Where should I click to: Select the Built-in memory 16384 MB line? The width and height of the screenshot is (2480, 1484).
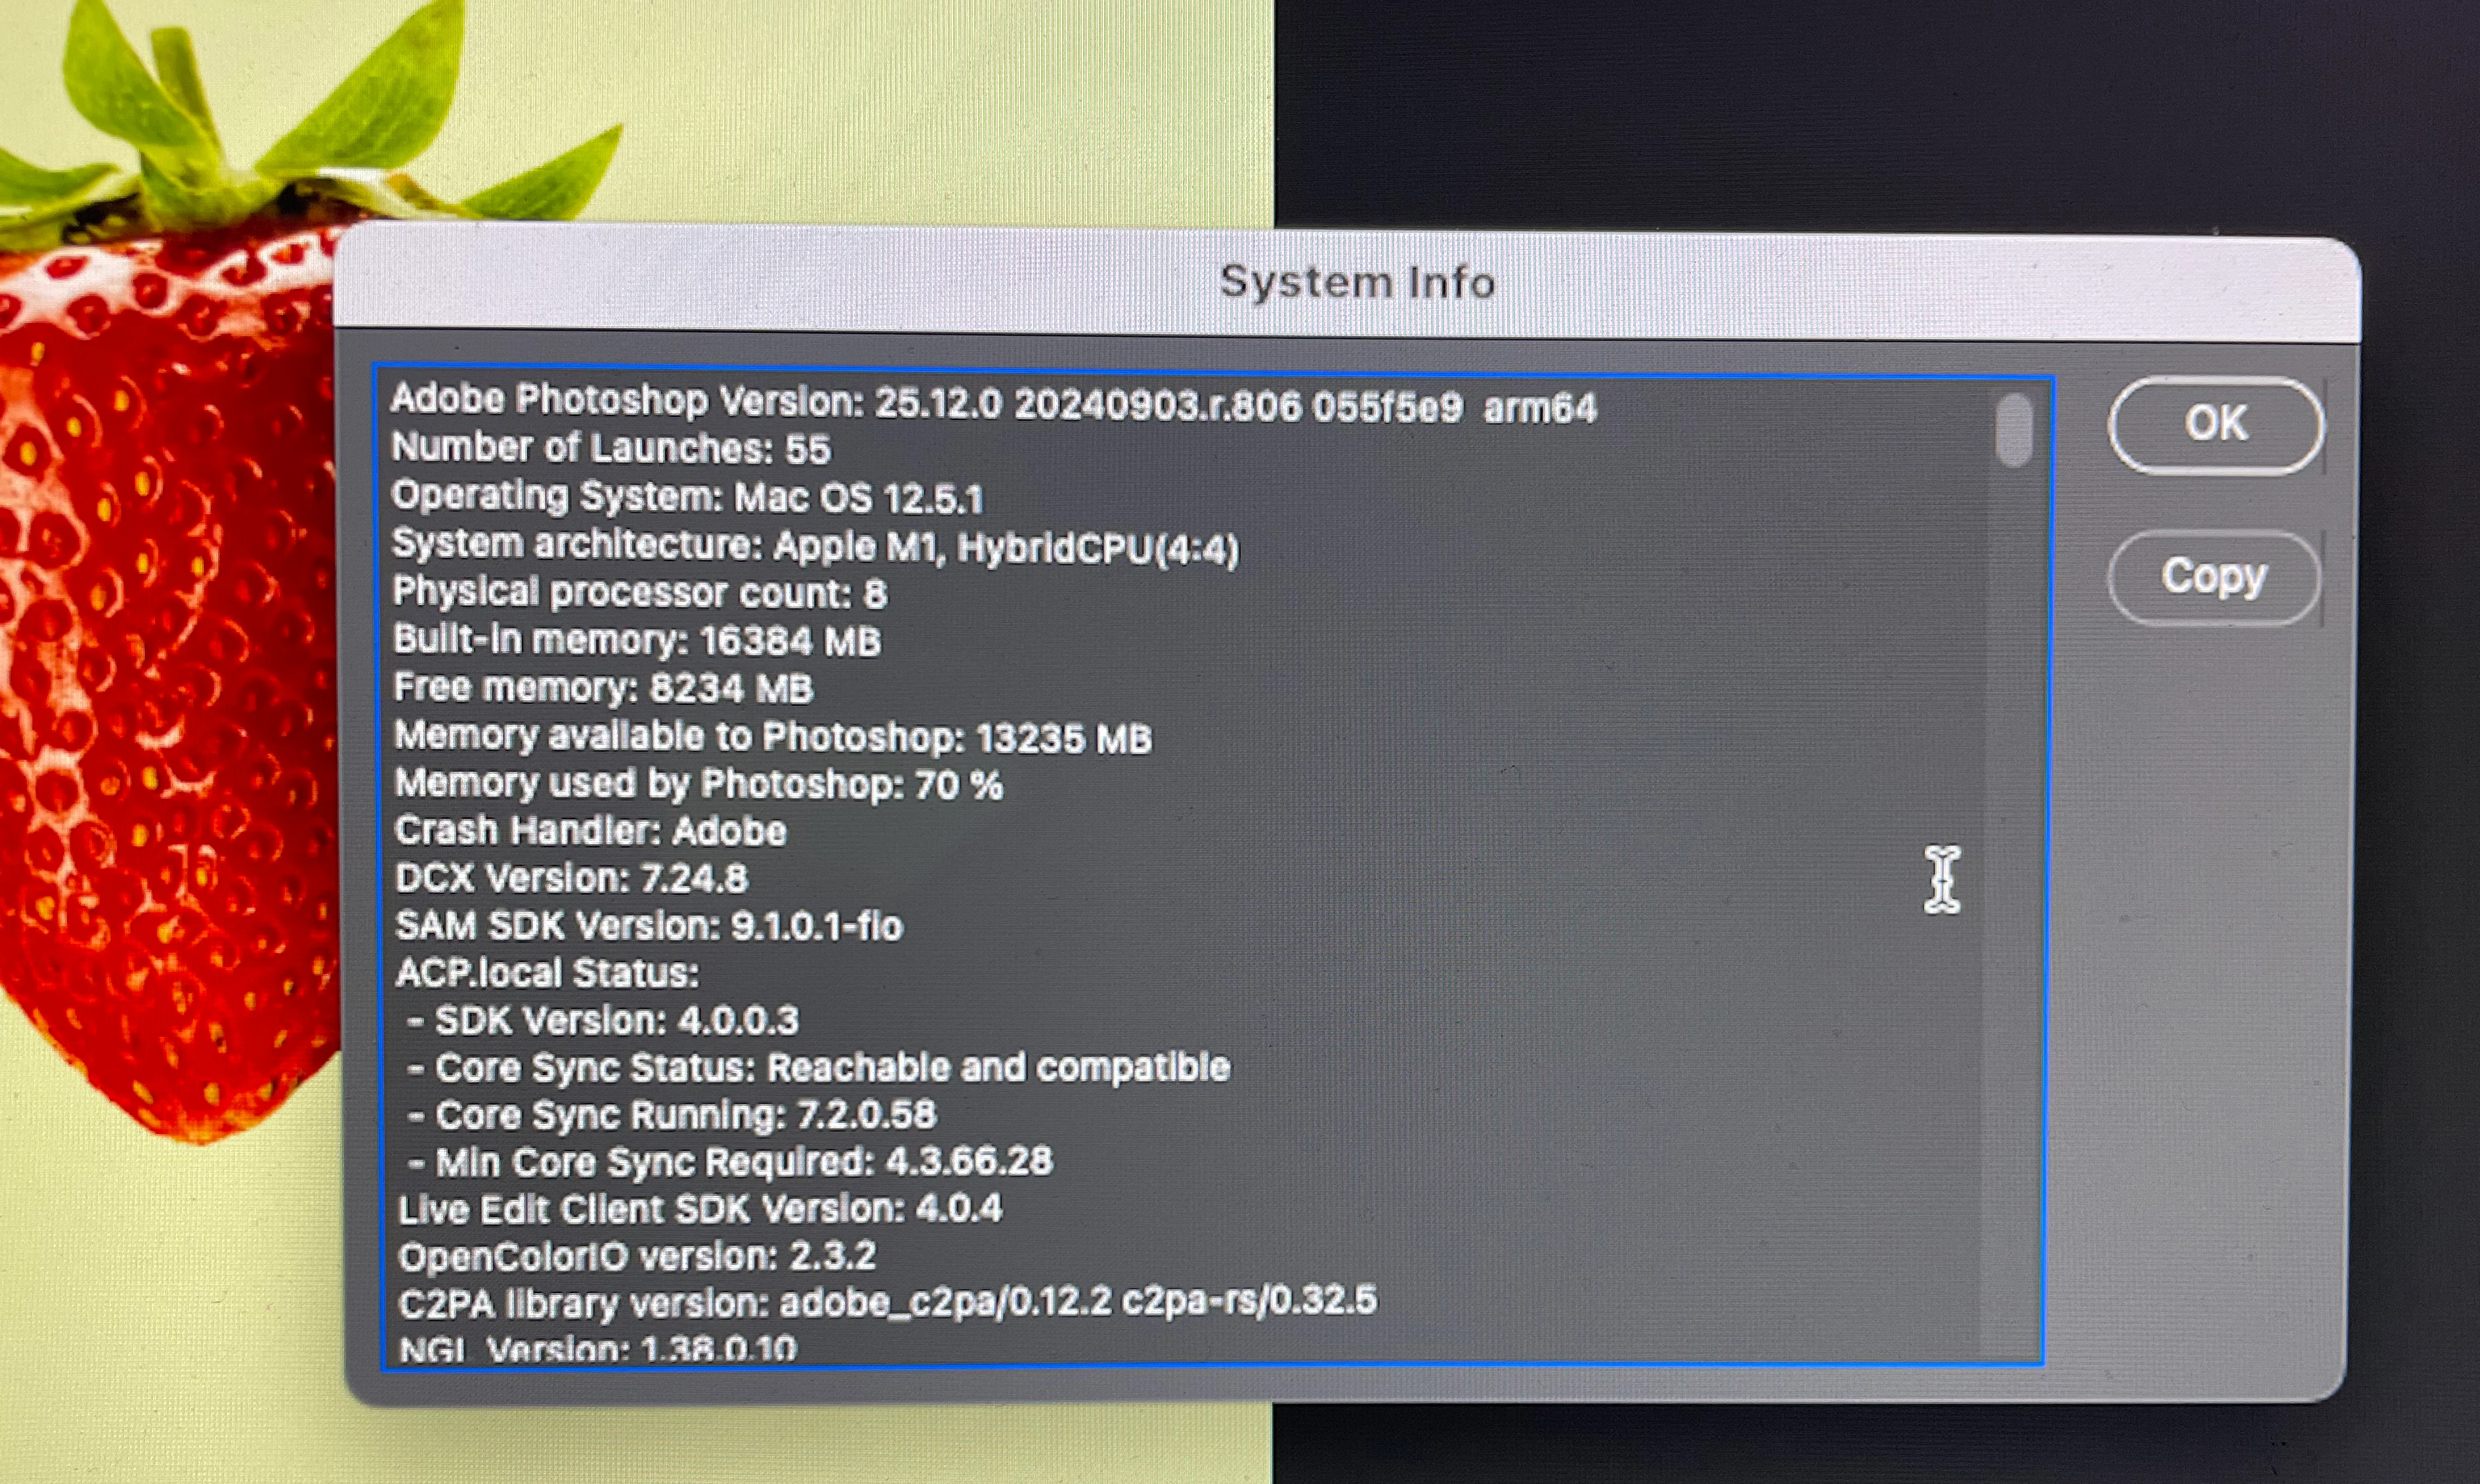[x=636, y=641]
